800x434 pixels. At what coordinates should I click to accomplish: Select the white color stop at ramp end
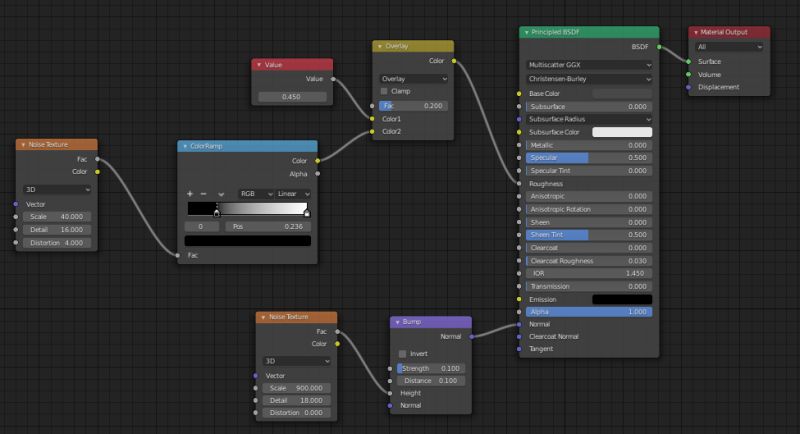tap(307, 212)
